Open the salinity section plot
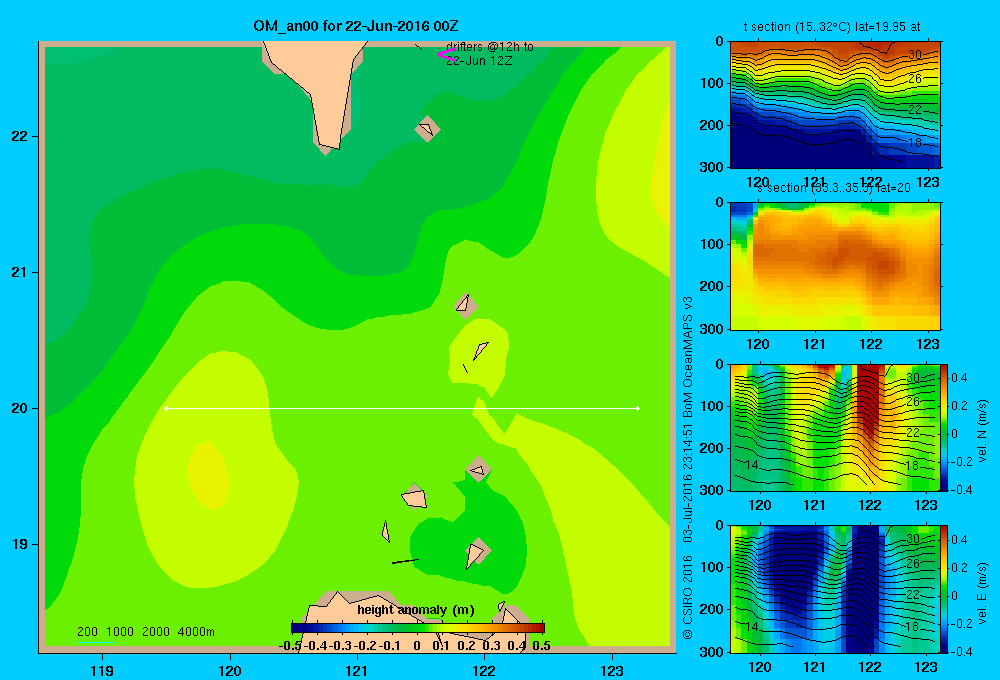The height and width of the screenshot is (680, 1000). point(835,266)
